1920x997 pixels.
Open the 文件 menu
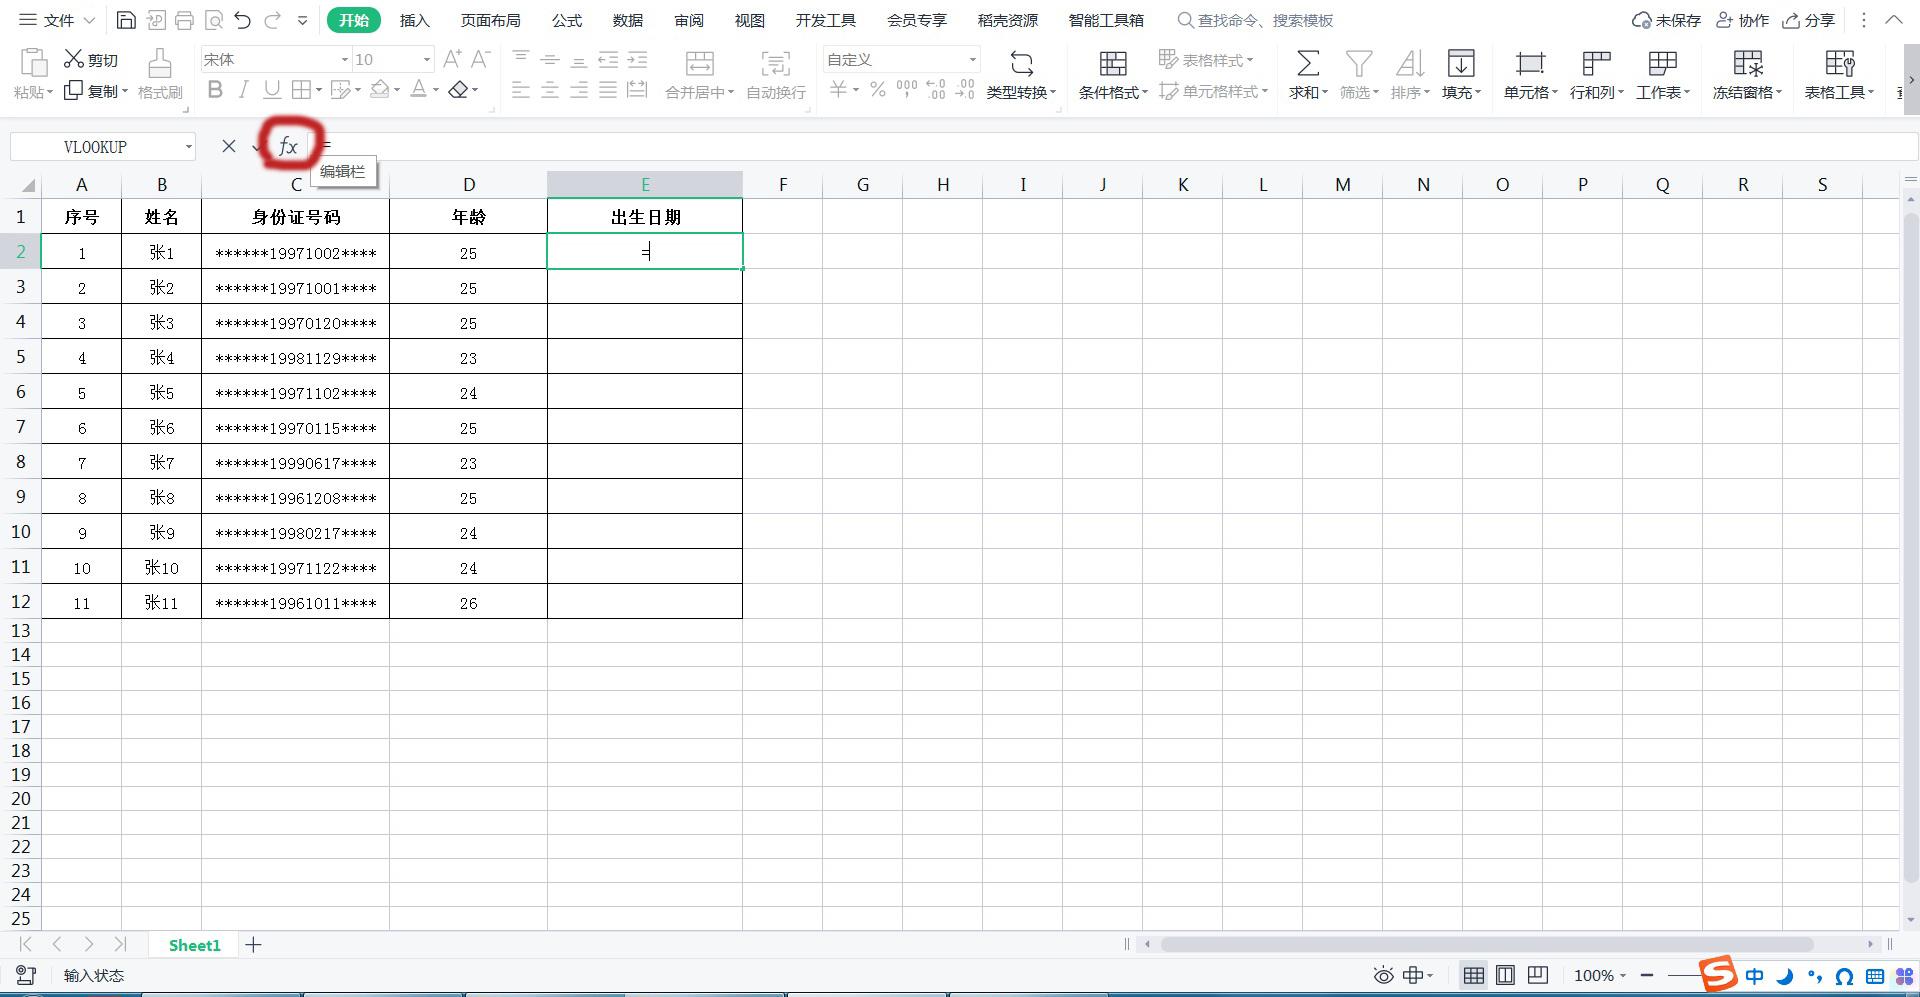[57, 20]
